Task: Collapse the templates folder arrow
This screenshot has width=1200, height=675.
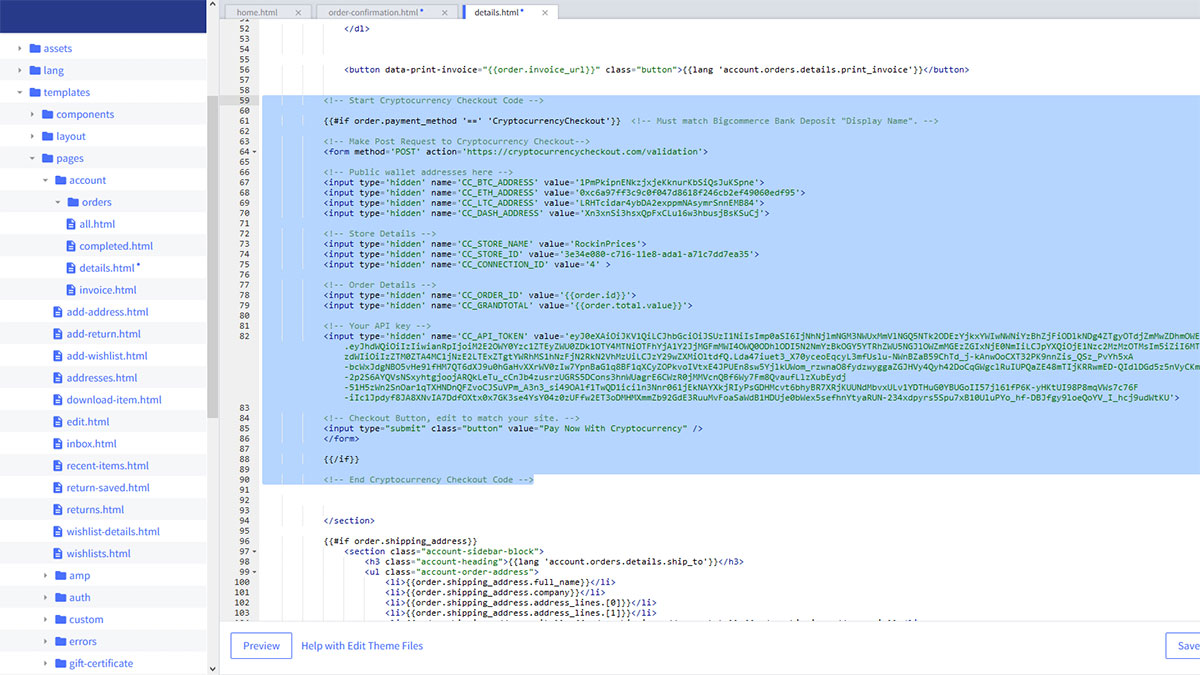Action: (20, 92)
